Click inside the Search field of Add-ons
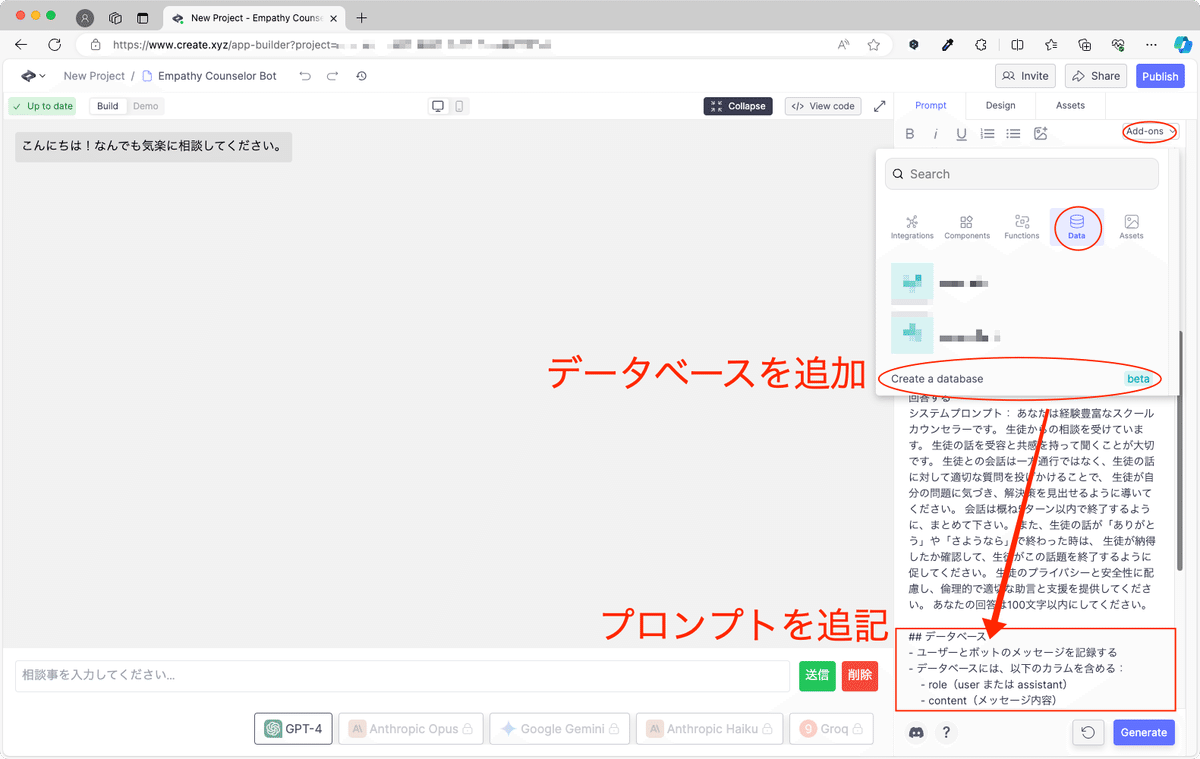 pyautogui.click(x=1020, y=173)
